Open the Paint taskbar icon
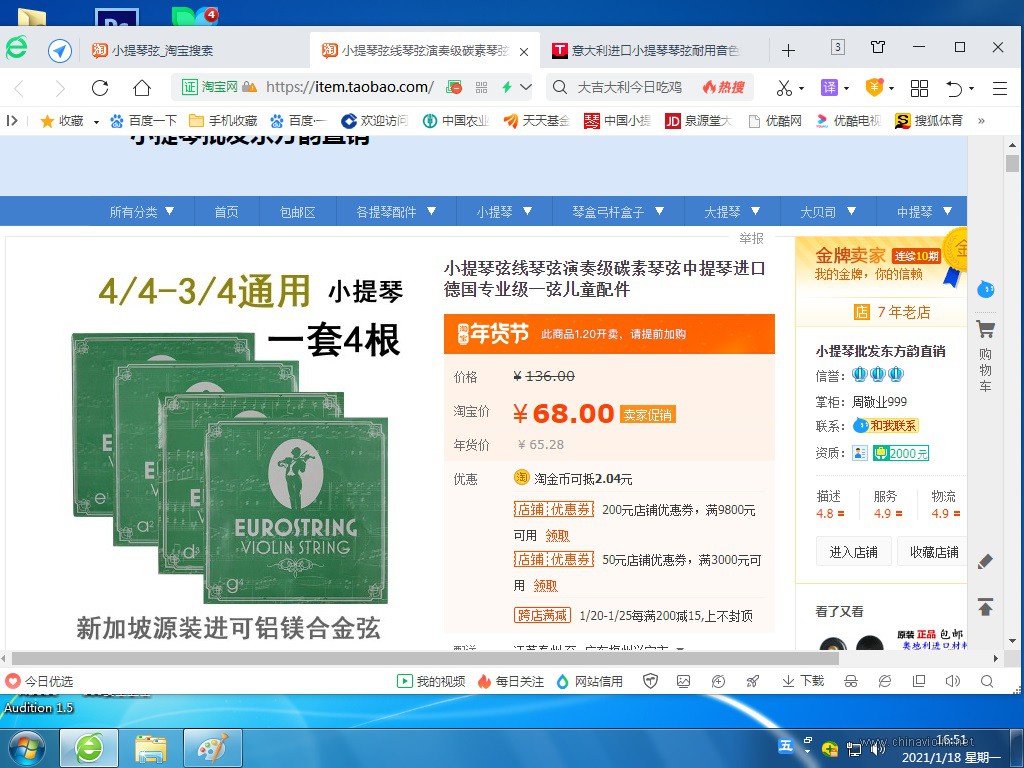Screen dimensions: 1024x768 (213, 748)
